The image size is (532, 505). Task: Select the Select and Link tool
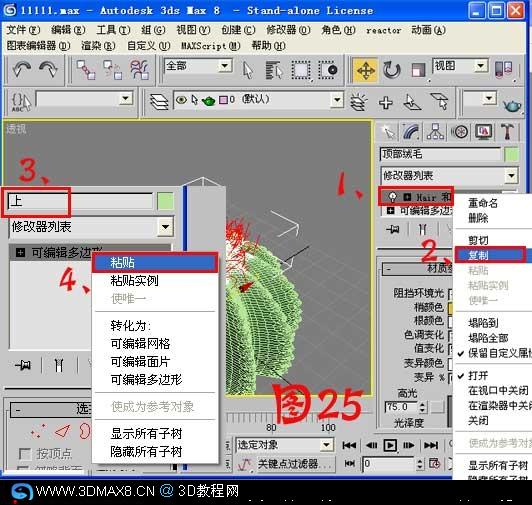click(x=86, y=70)
